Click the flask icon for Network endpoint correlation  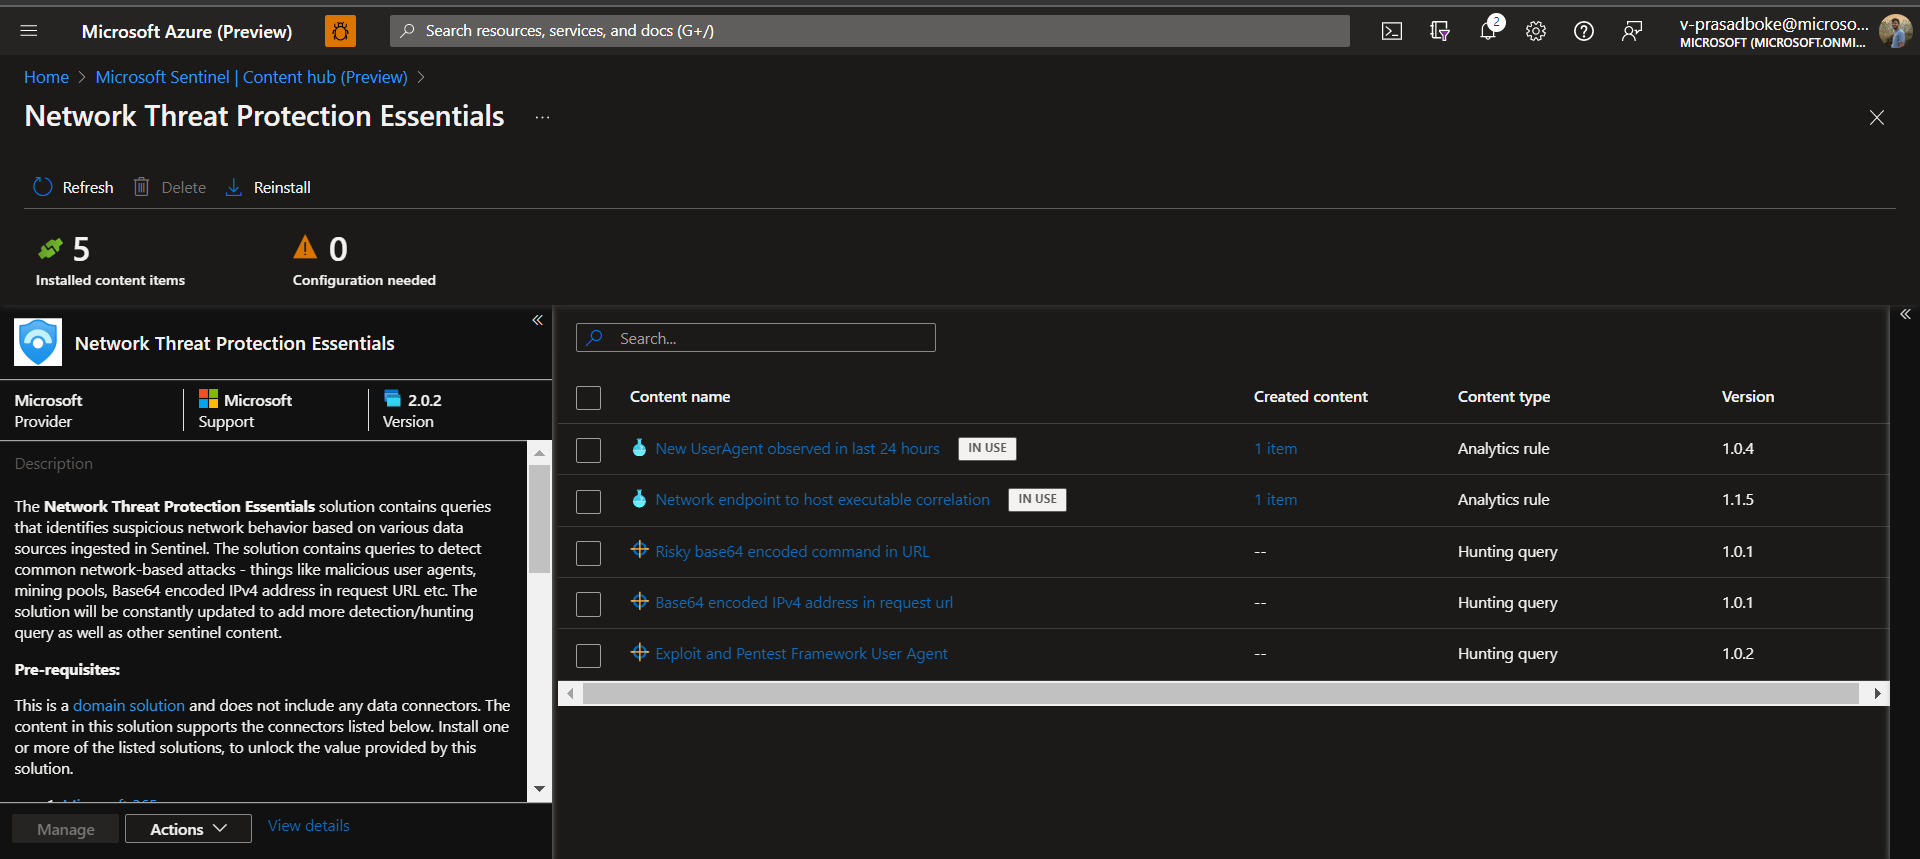coord(639,499)
